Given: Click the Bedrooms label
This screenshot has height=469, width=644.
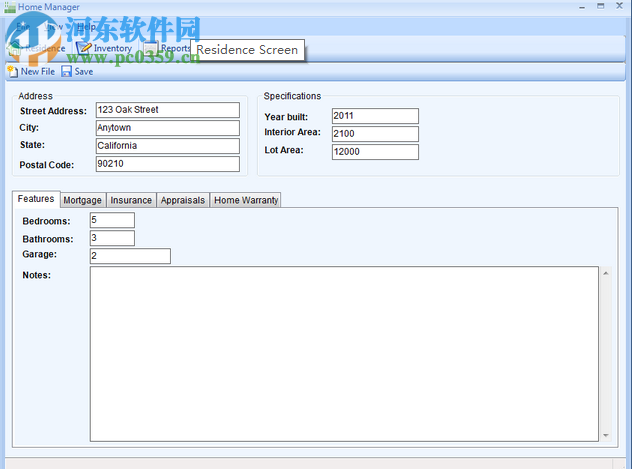Looking at the screenshot, I should (46, 221).
